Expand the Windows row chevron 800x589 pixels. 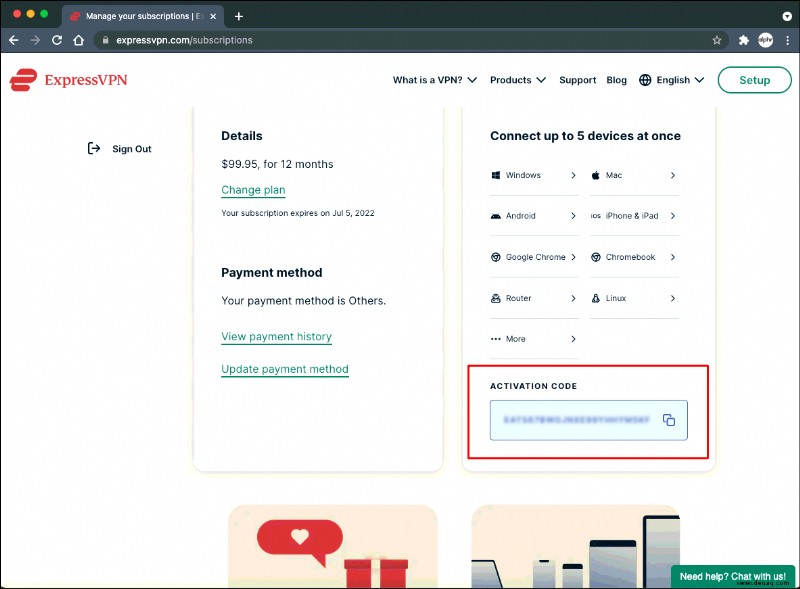(x=573, y=175)
